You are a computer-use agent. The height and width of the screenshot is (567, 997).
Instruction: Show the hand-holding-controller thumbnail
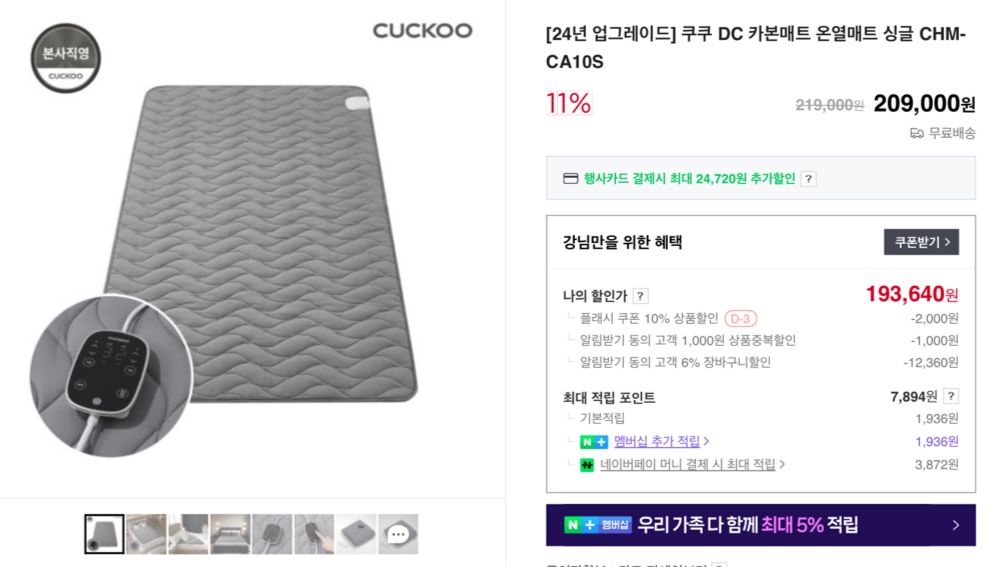314,534
